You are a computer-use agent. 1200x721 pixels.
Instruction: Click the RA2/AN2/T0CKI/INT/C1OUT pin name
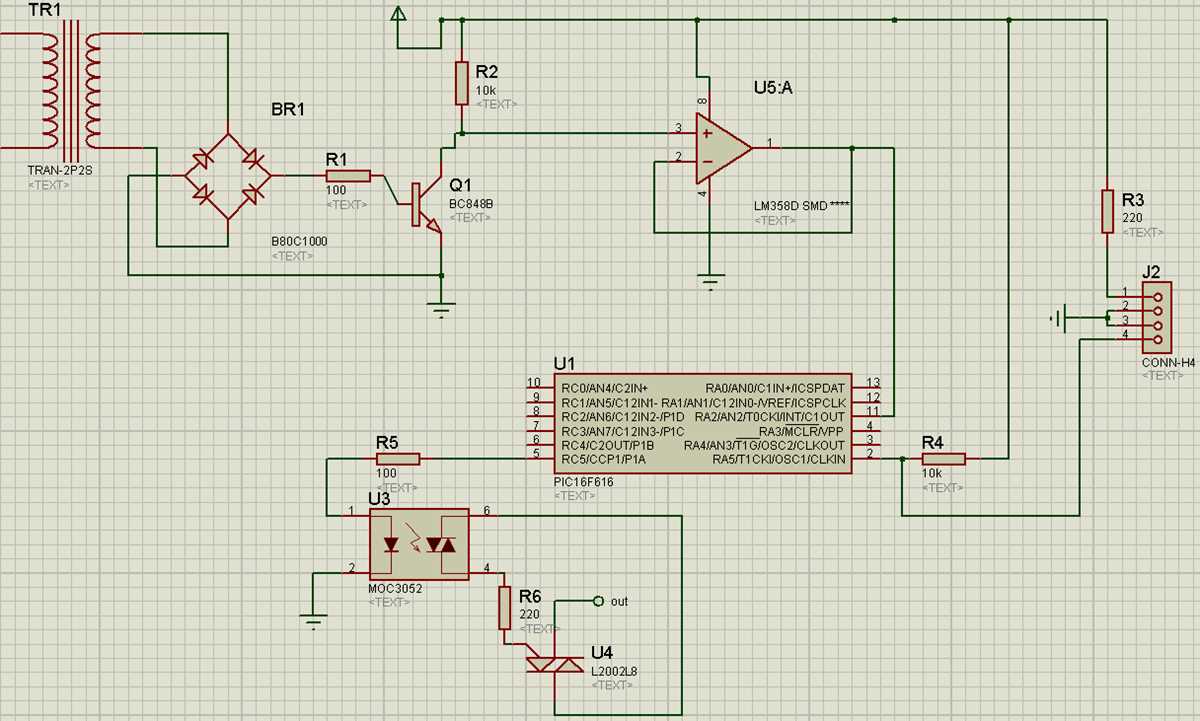tap(768, 415)
